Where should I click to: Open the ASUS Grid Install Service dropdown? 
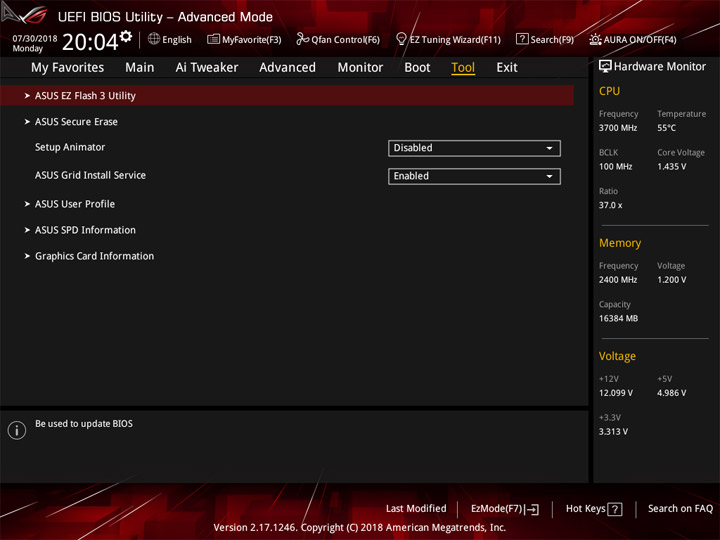click(x=474, y=176)
